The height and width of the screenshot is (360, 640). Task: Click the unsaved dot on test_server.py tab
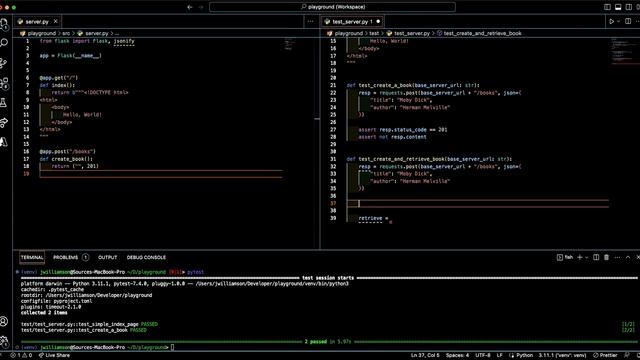tap(378, 21)
